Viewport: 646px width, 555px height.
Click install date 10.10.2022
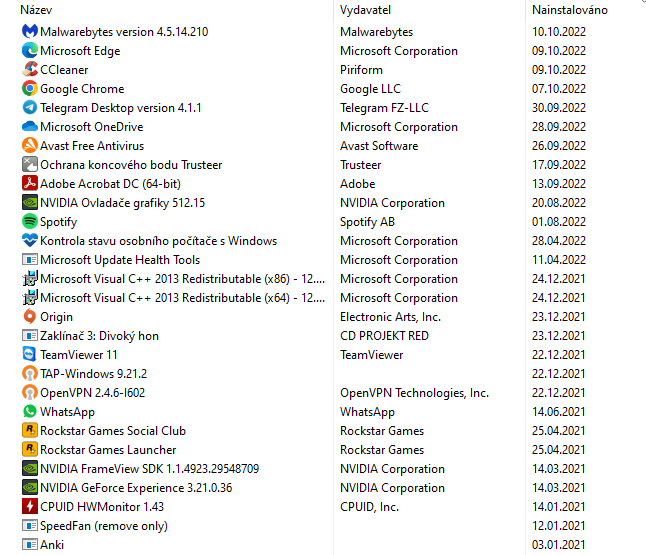point(559,32)
